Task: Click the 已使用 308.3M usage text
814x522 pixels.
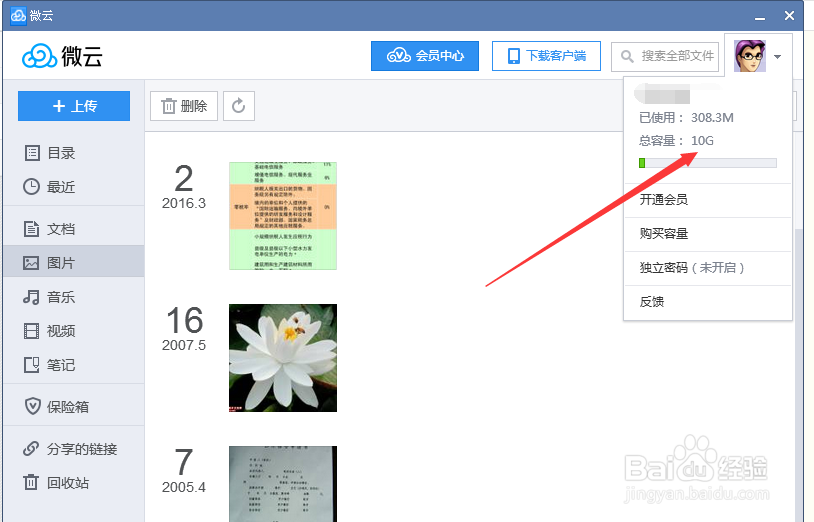Action: click(x=686, y=118)
